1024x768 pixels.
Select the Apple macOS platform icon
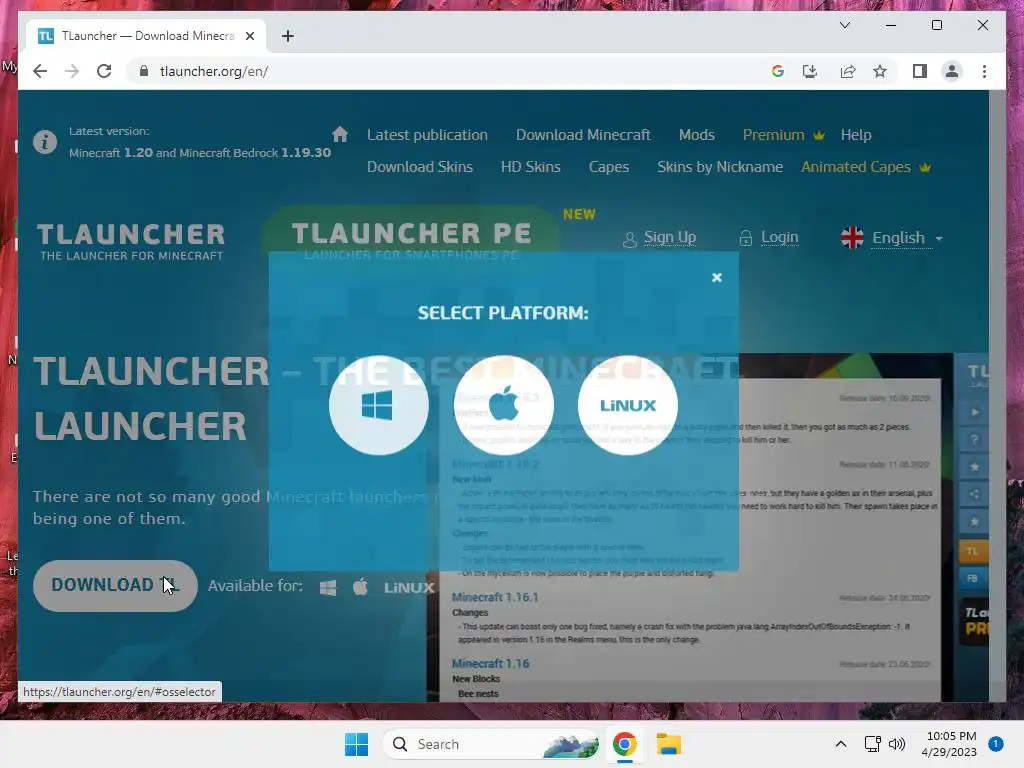(504, 405)
